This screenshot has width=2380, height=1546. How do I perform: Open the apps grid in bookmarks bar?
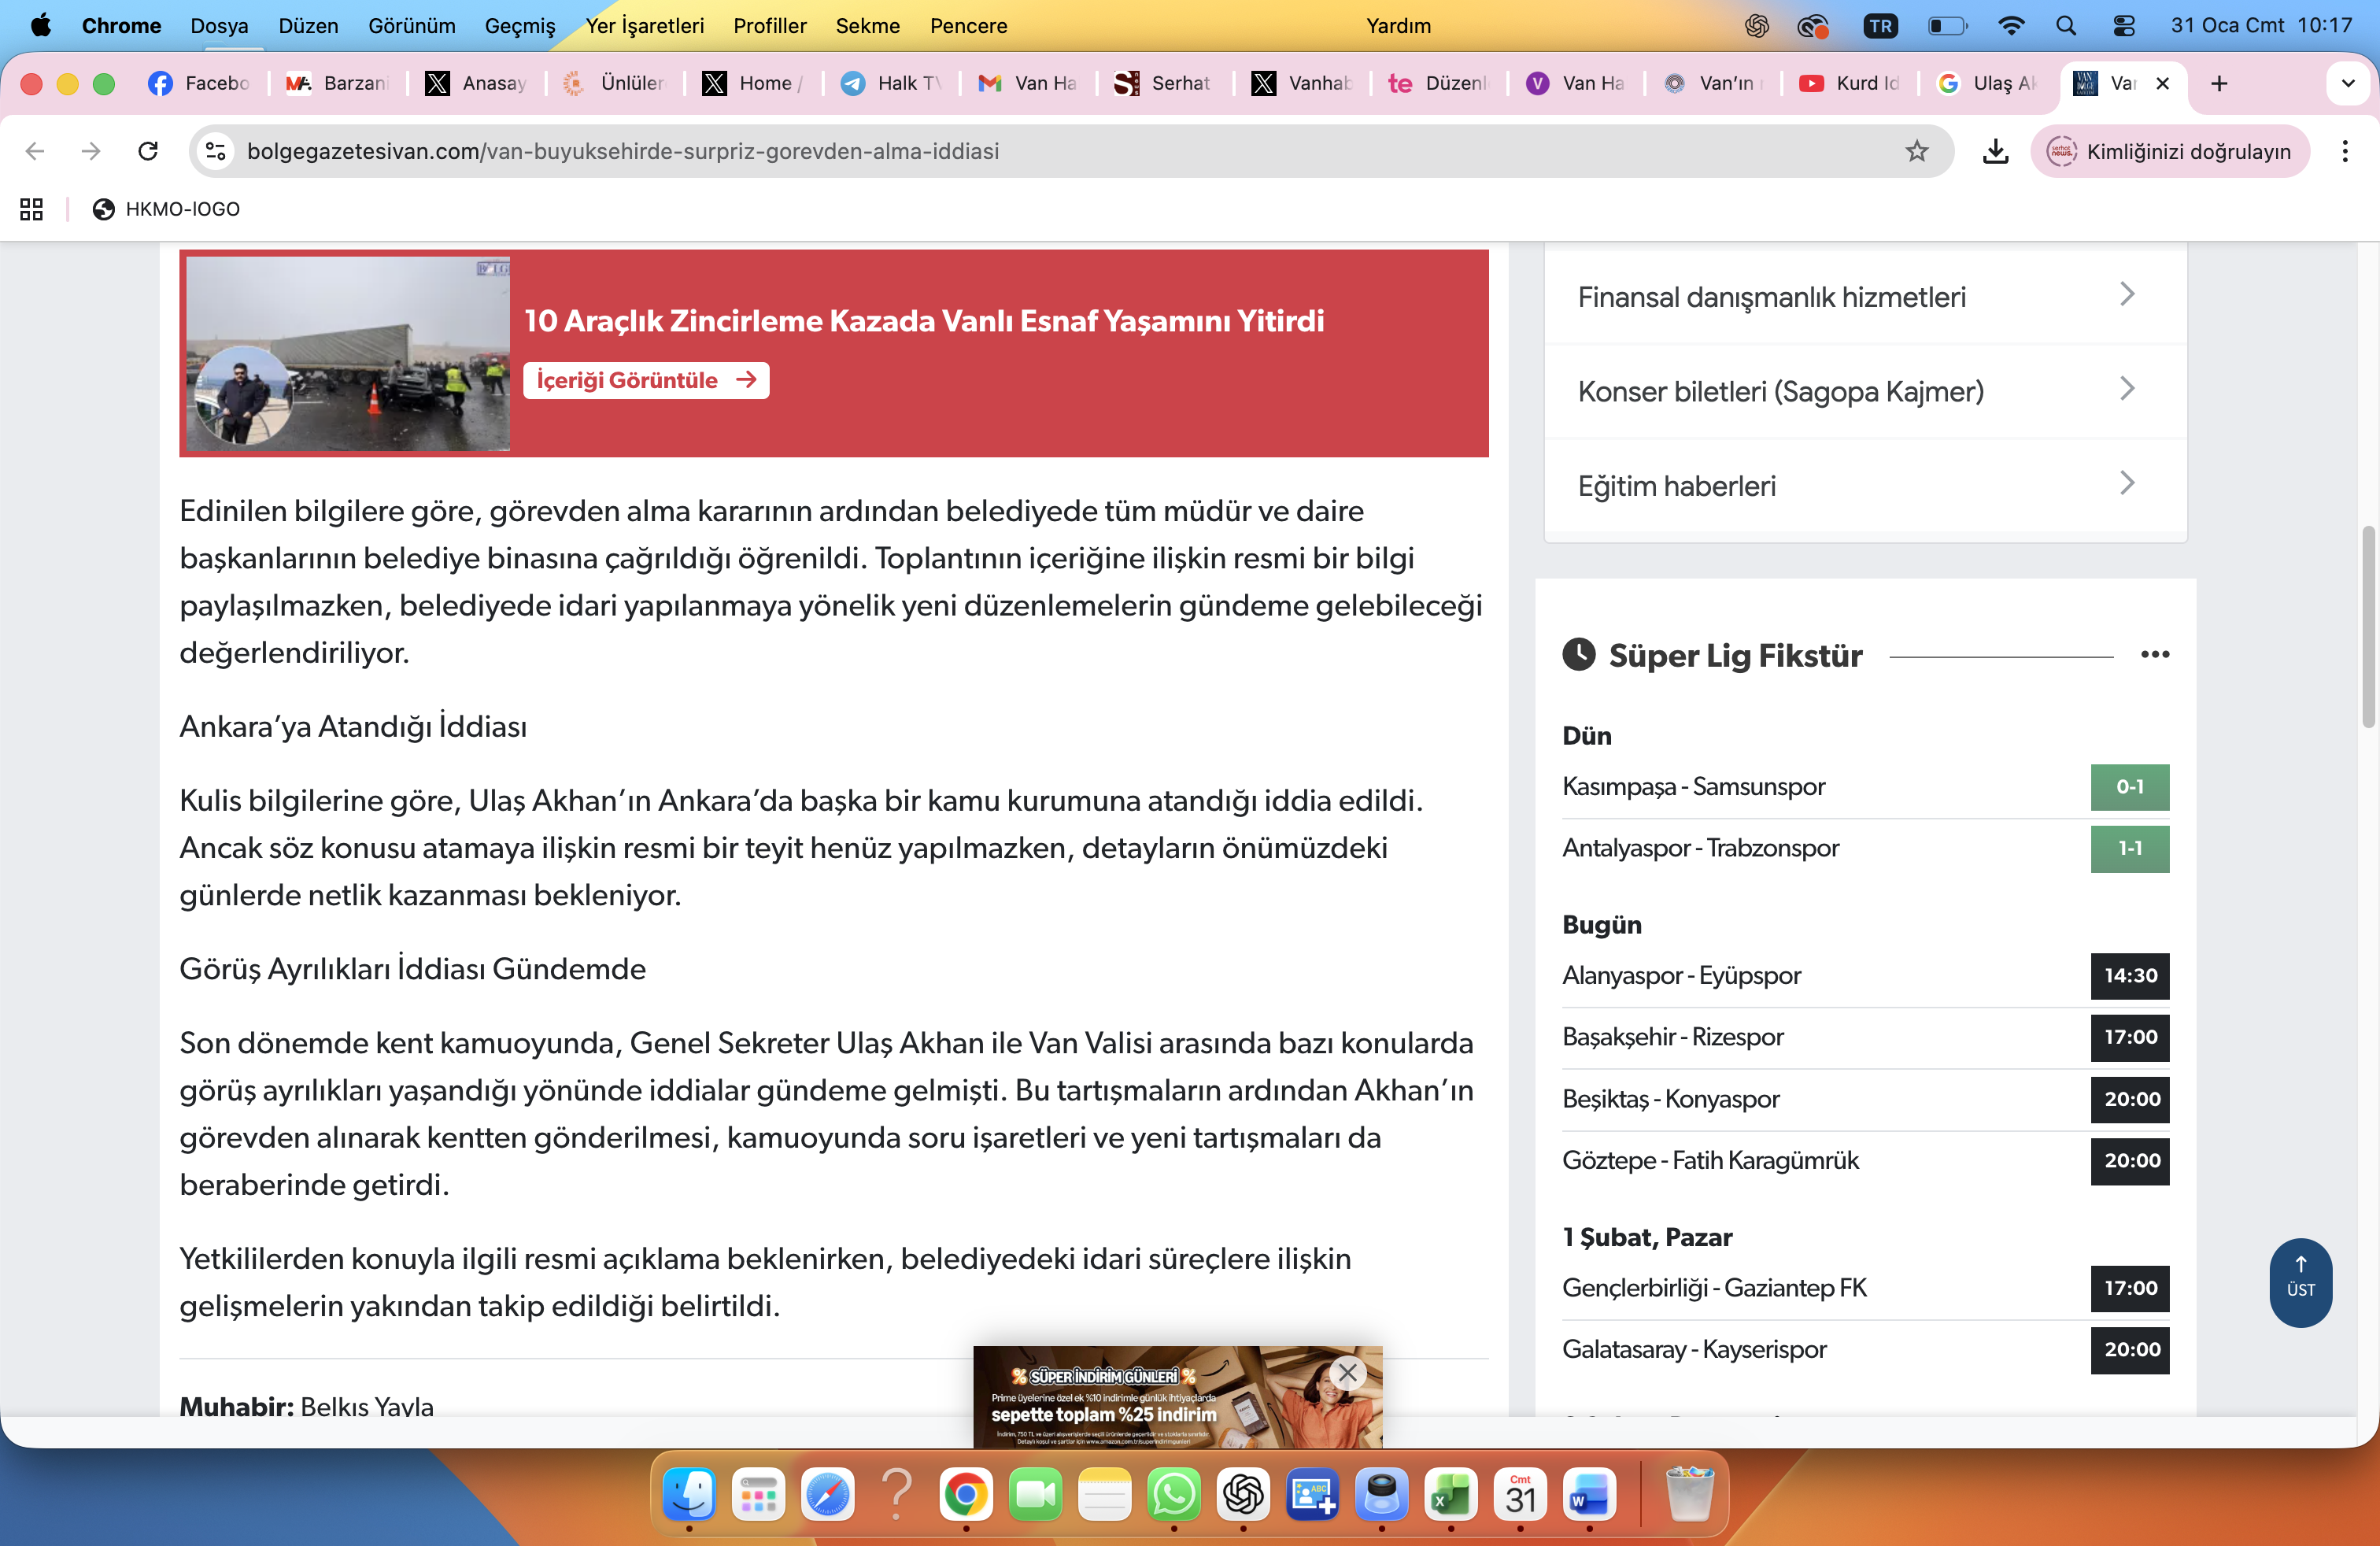click(x=31, y=209)
